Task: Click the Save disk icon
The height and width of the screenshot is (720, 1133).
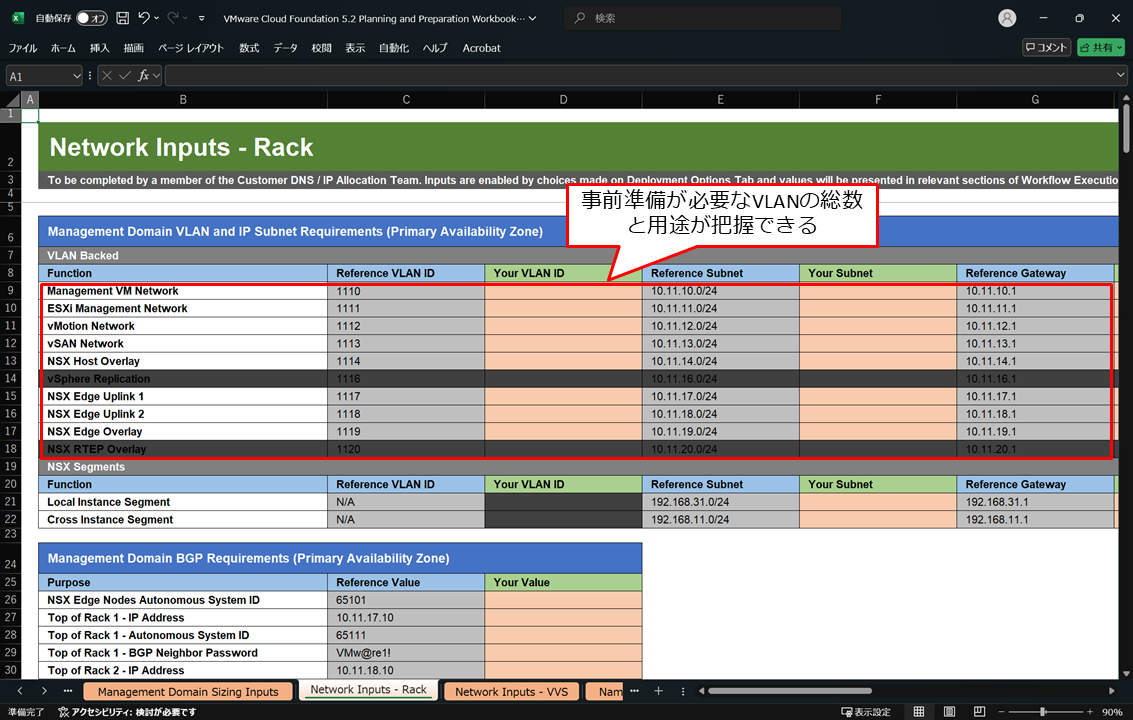Action: click(123, 18)
